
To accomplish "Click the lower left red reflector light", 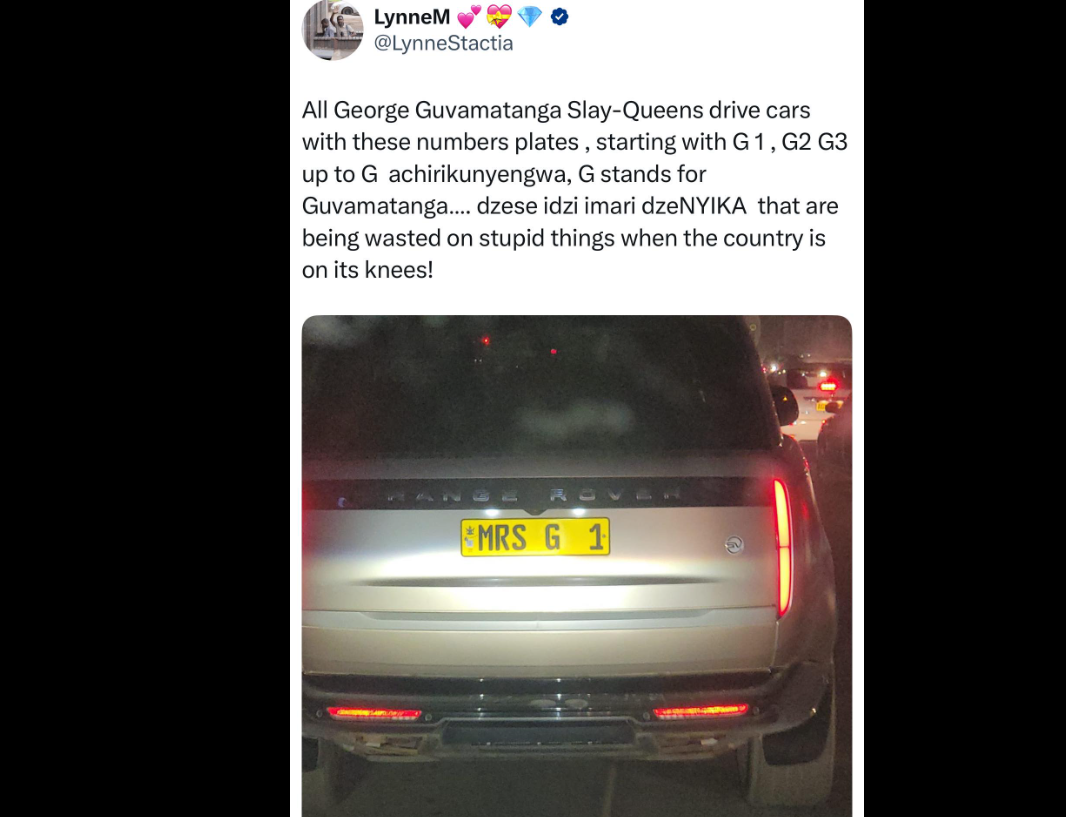I will [x=375, y=713].
